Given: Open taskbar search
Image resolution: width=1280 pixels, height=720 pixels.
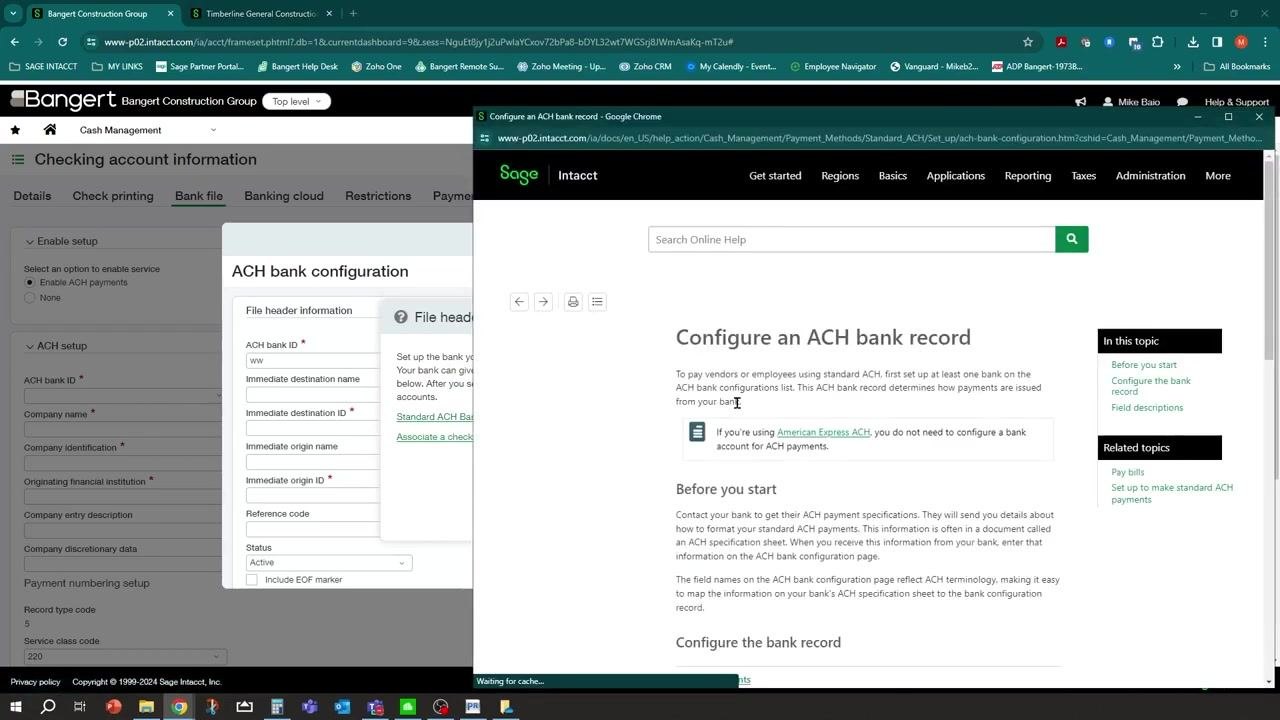Looking at the screenshot, I should (x=48, y=706).
